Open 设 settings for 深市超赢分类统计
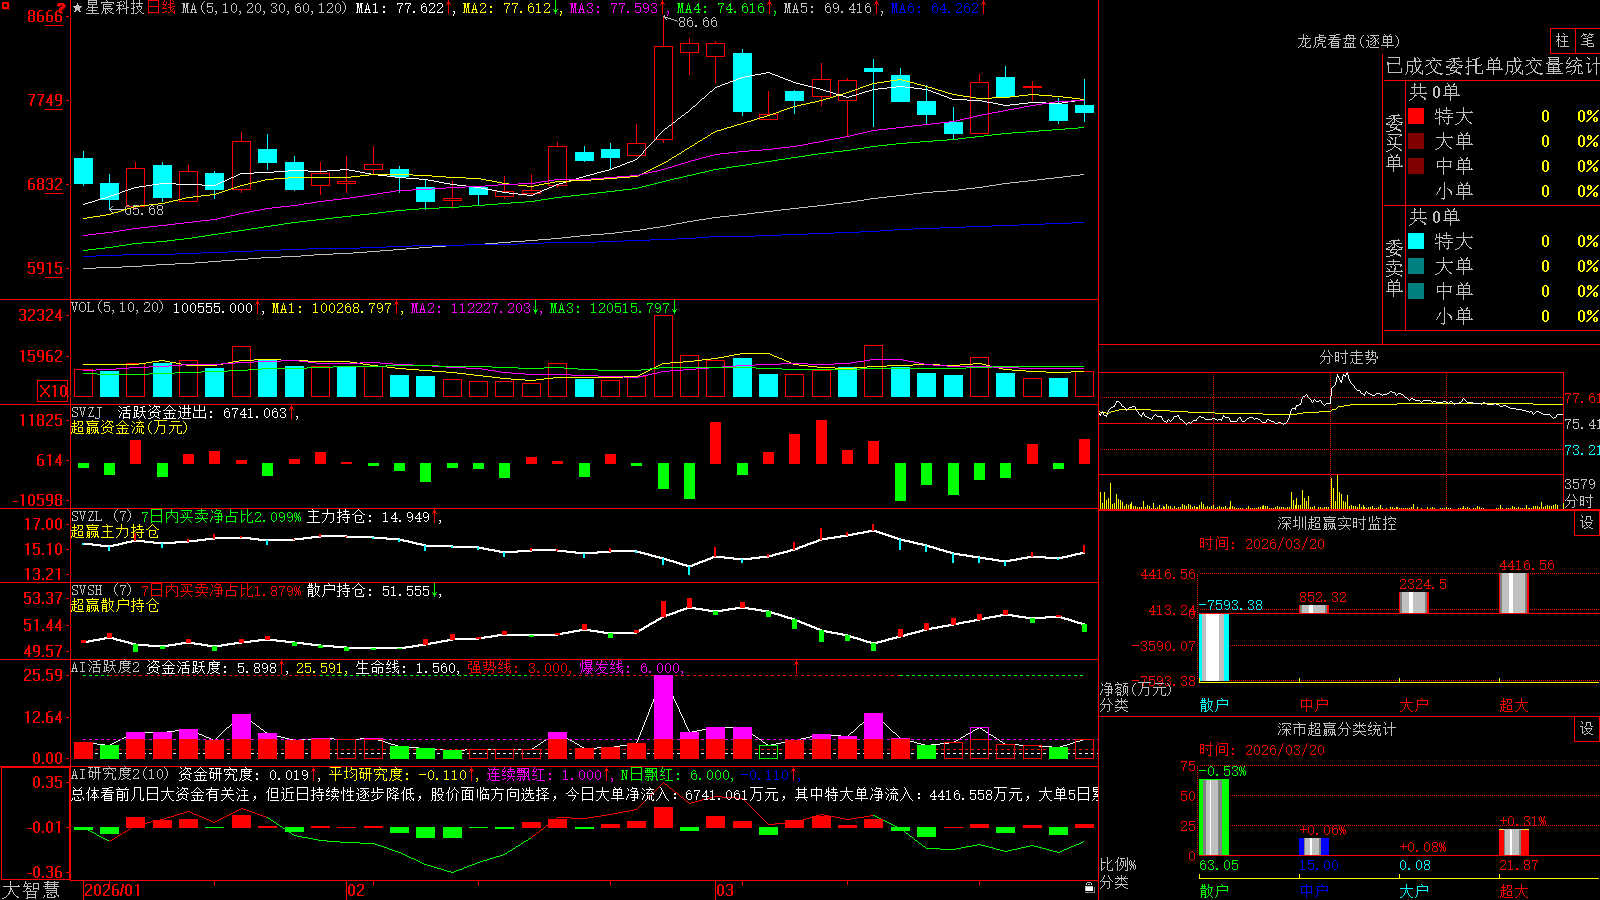 [1587, 729]
